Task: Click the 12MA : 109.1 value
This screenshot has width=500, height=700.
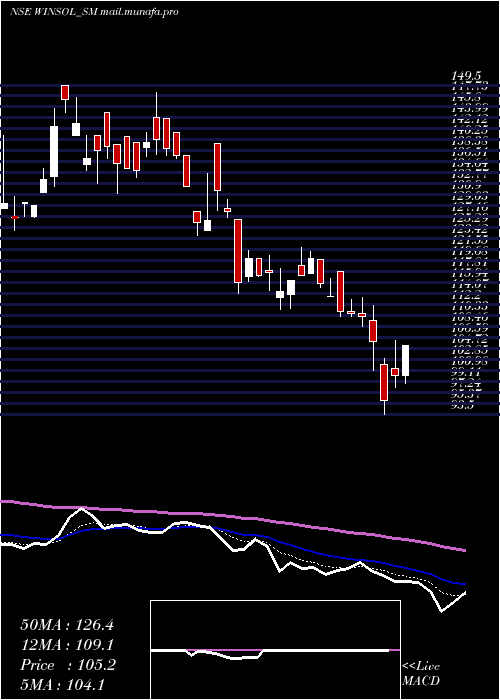Action: pyautogui.click(x=67, y=645)
